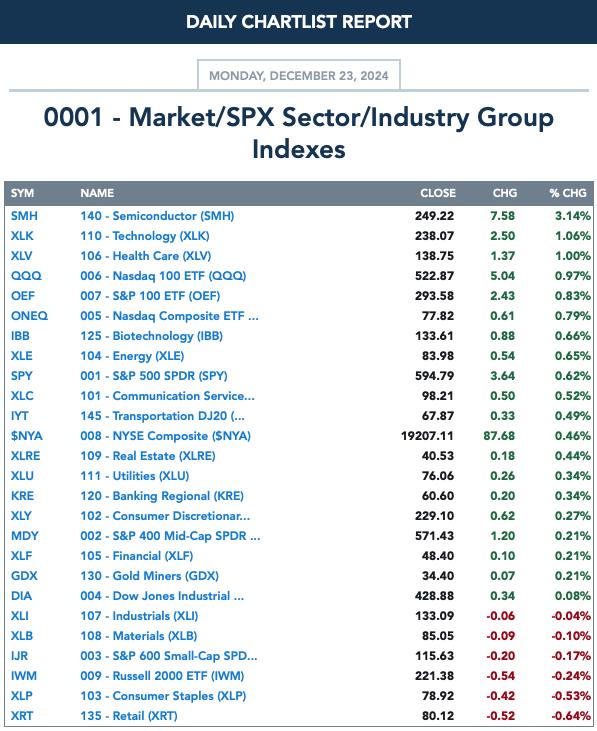Open 130 - Gold Miners (GDX) link
The width and height of the screenshot is (597, 731).
(x=149, y=576)
